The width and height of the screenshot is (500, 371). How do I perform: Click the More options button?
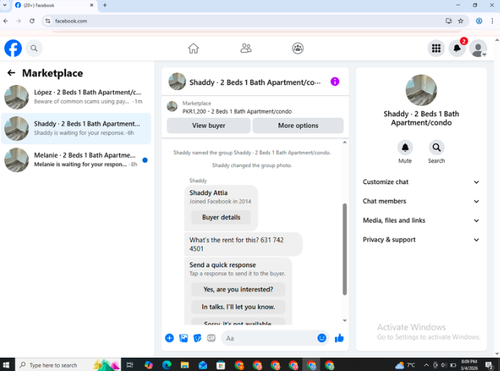298,126
